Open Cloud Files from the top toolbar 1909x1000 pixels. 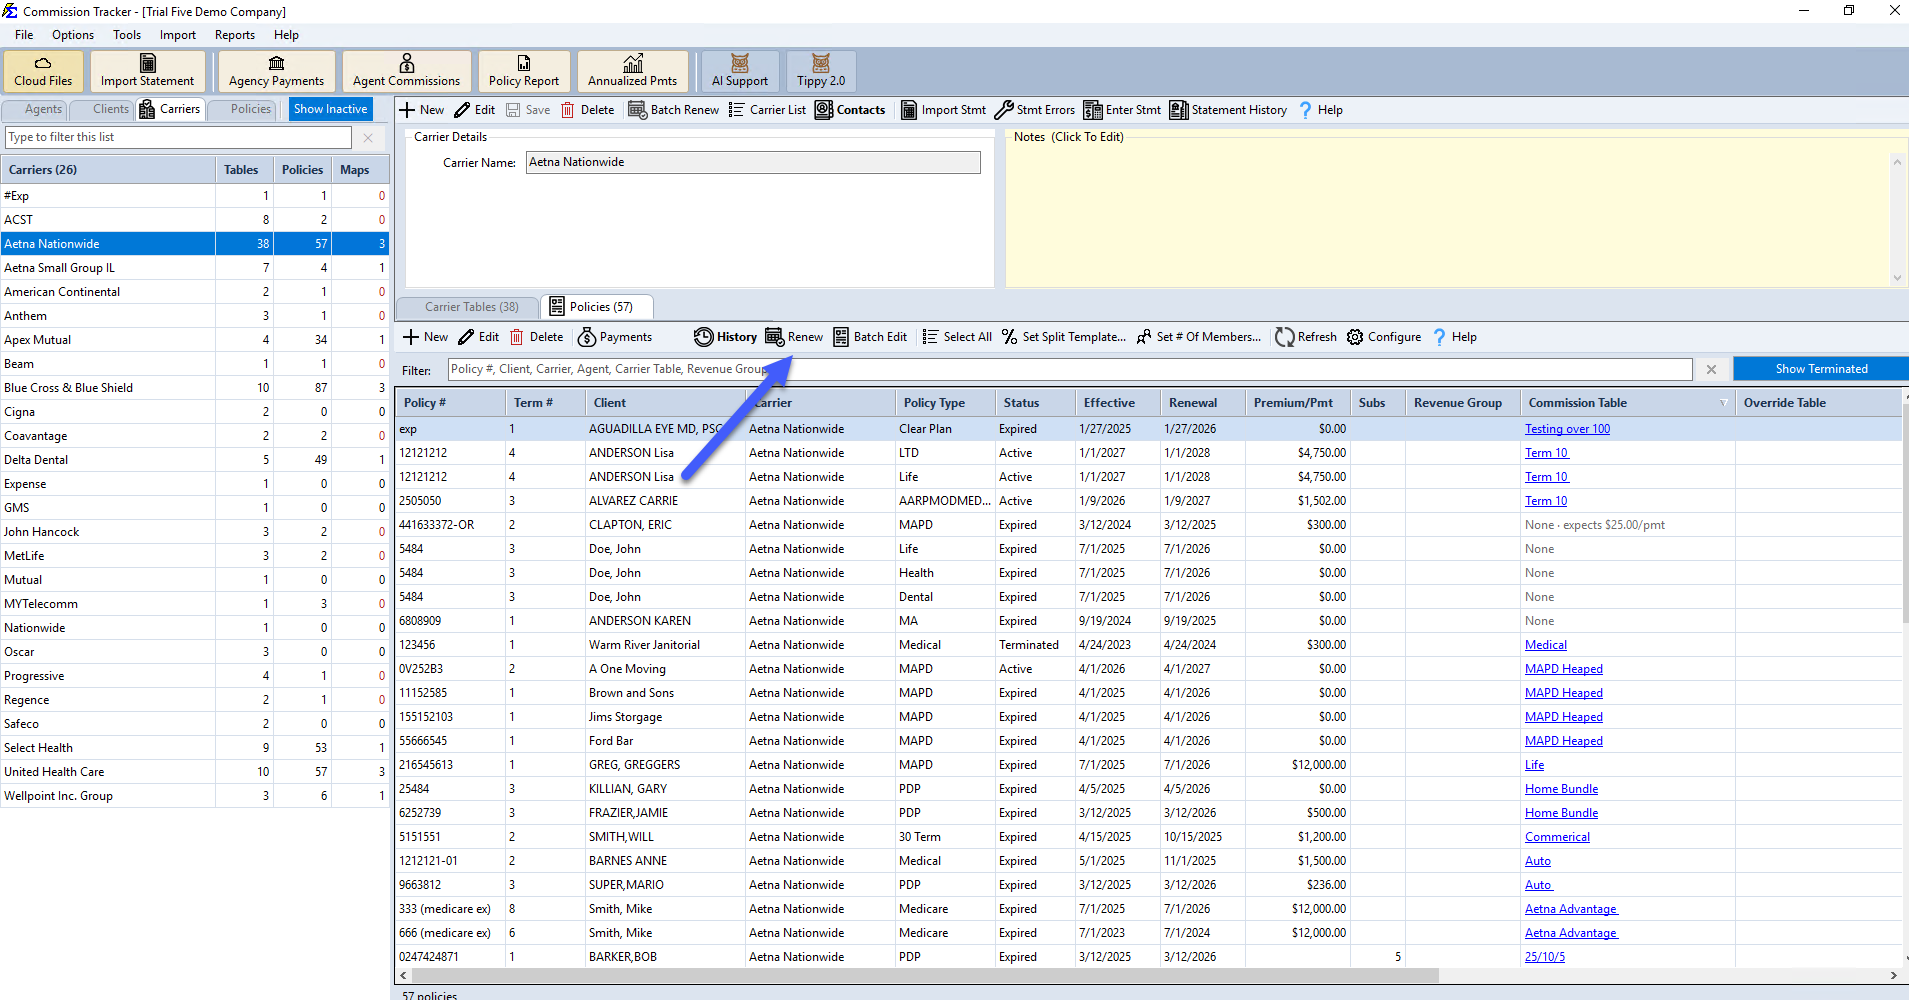pyautogui.click(x=43, y=72)
